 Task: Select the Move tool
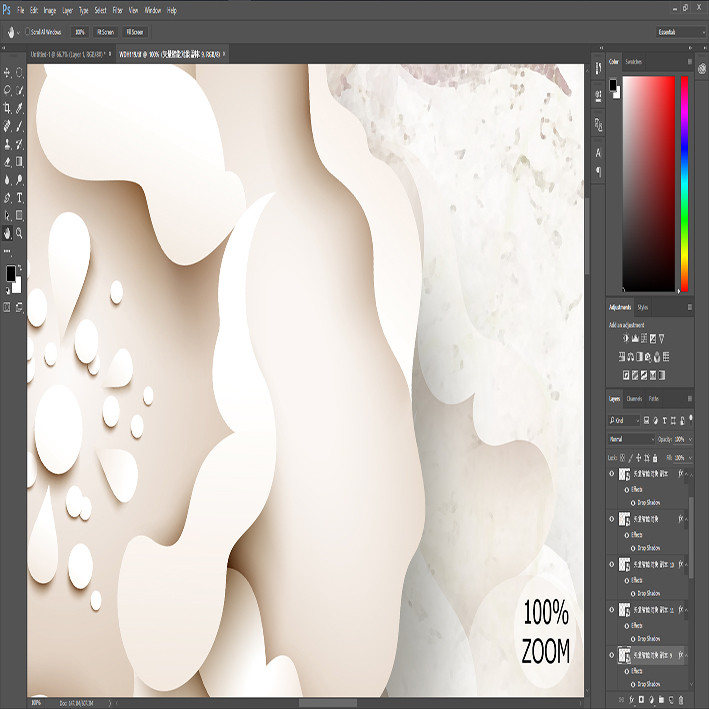click(7, 72)
